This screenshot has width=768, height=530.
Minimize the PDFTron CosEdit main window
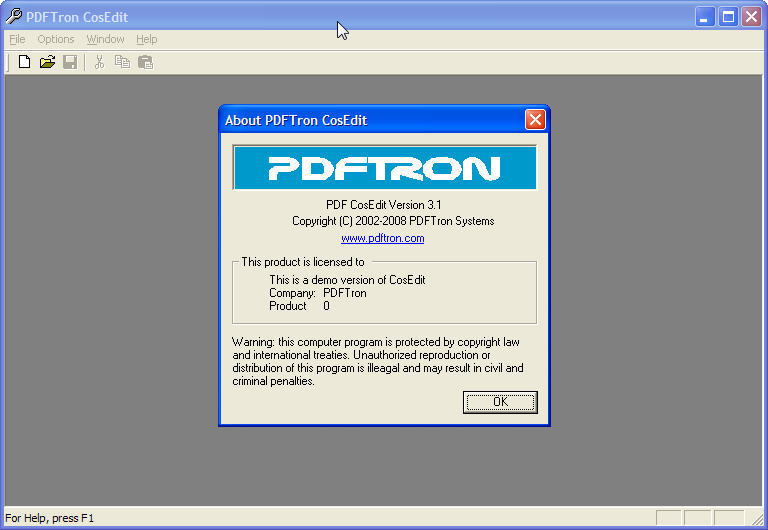(x=705, y=17)
